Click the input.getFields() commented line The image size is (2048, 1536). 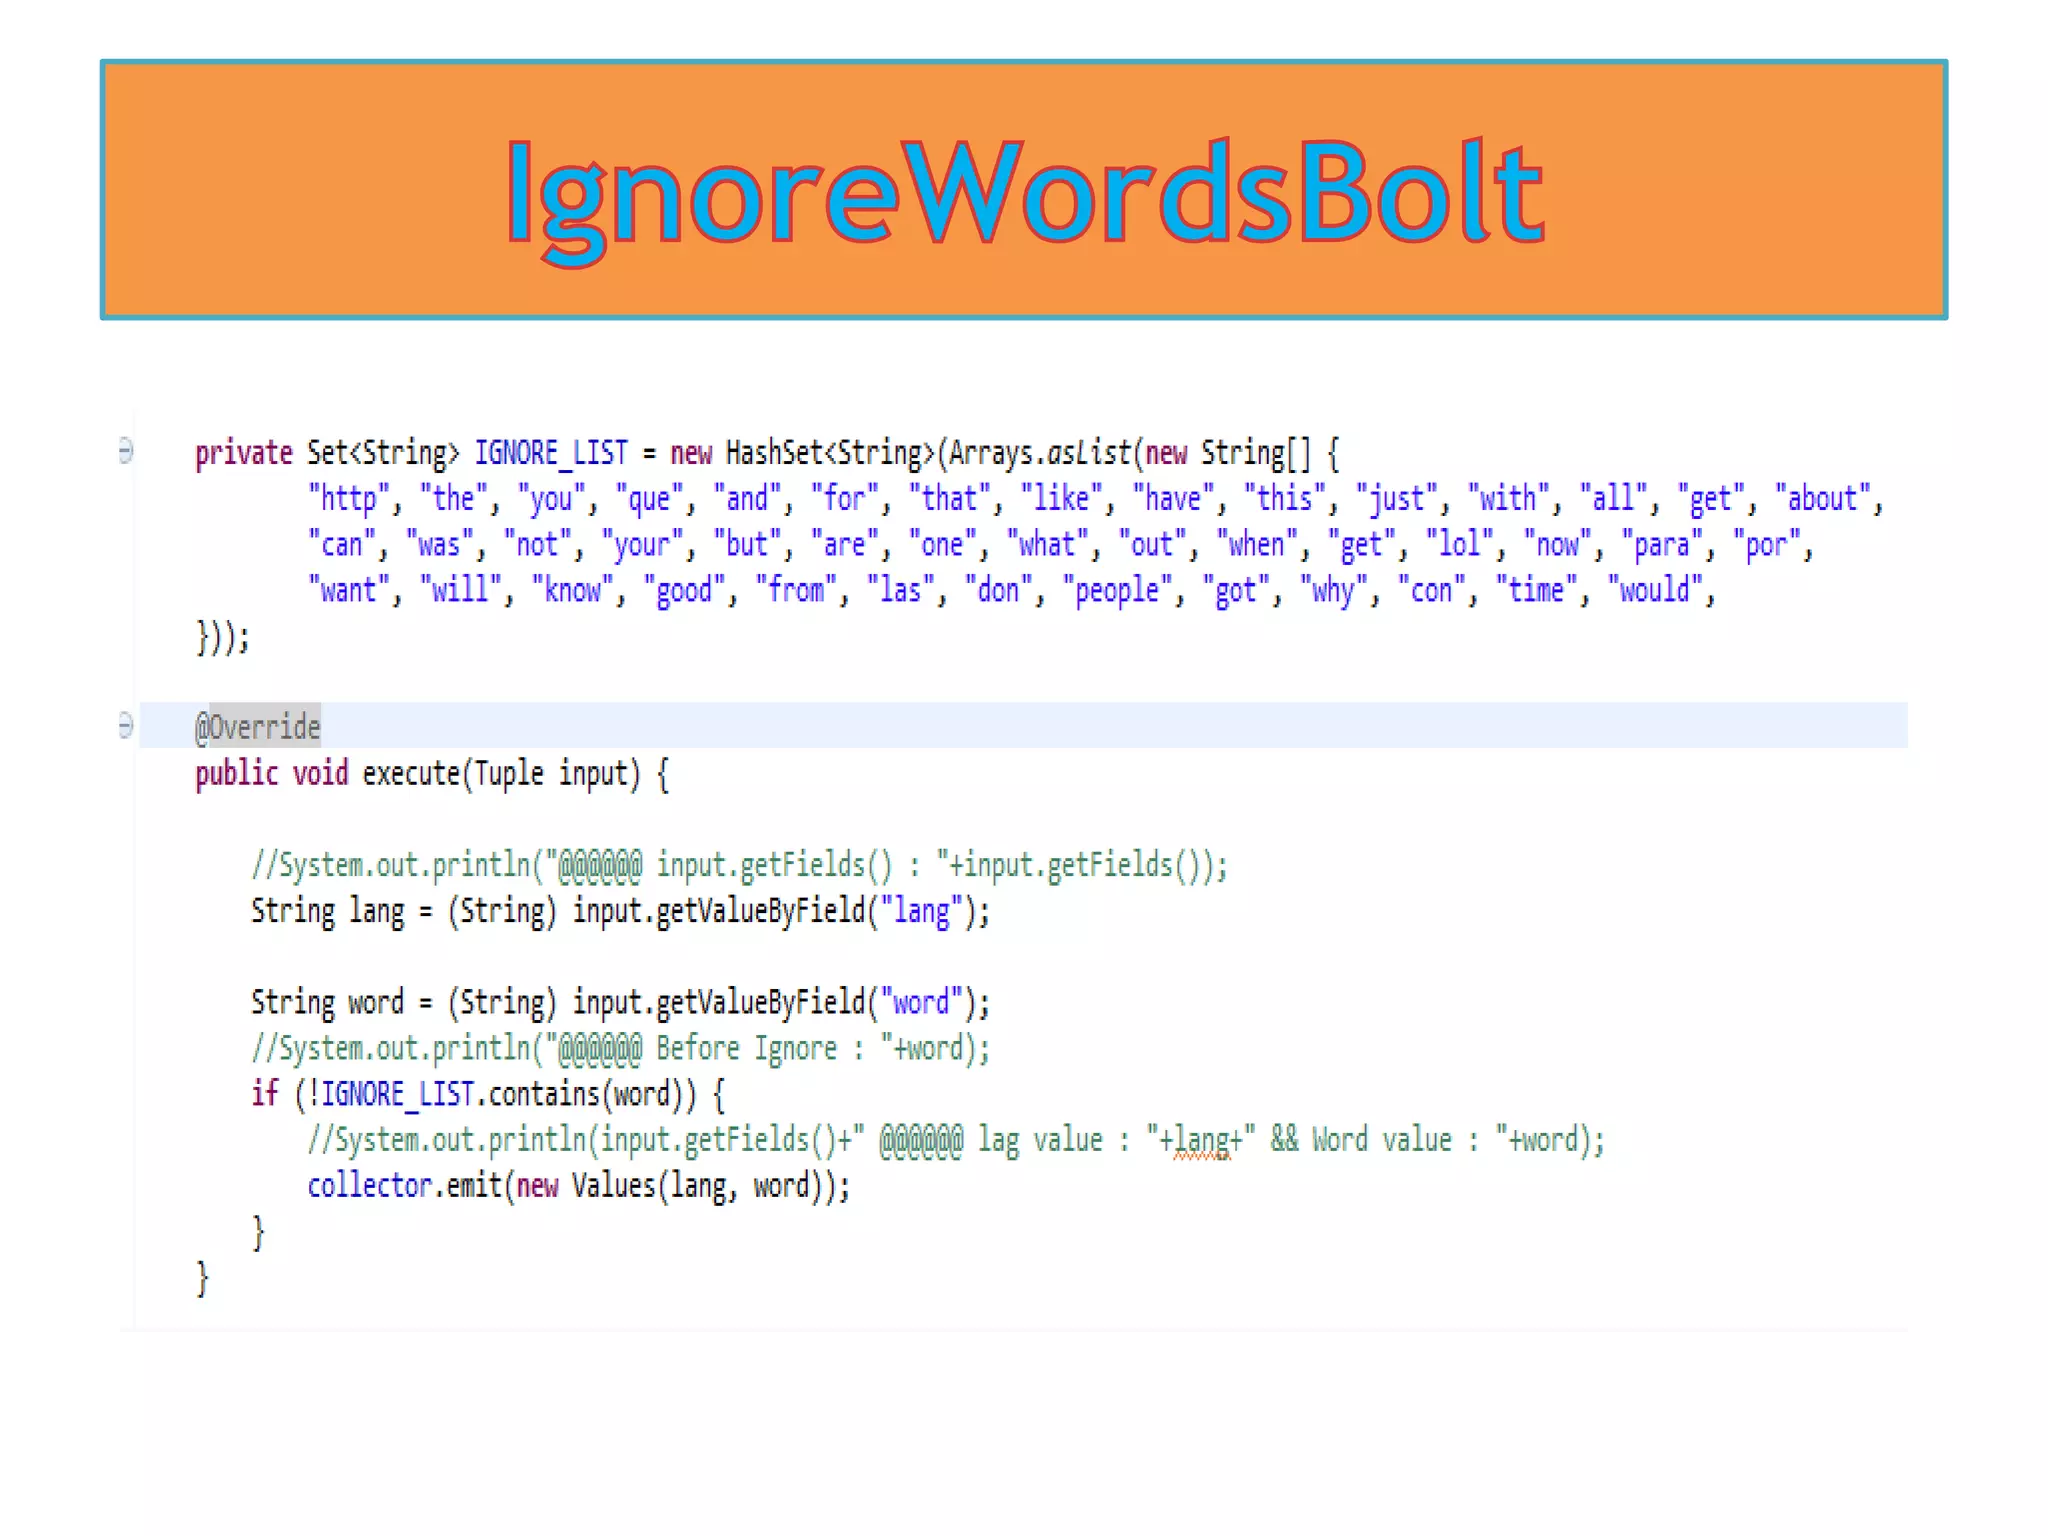(740, 865)
